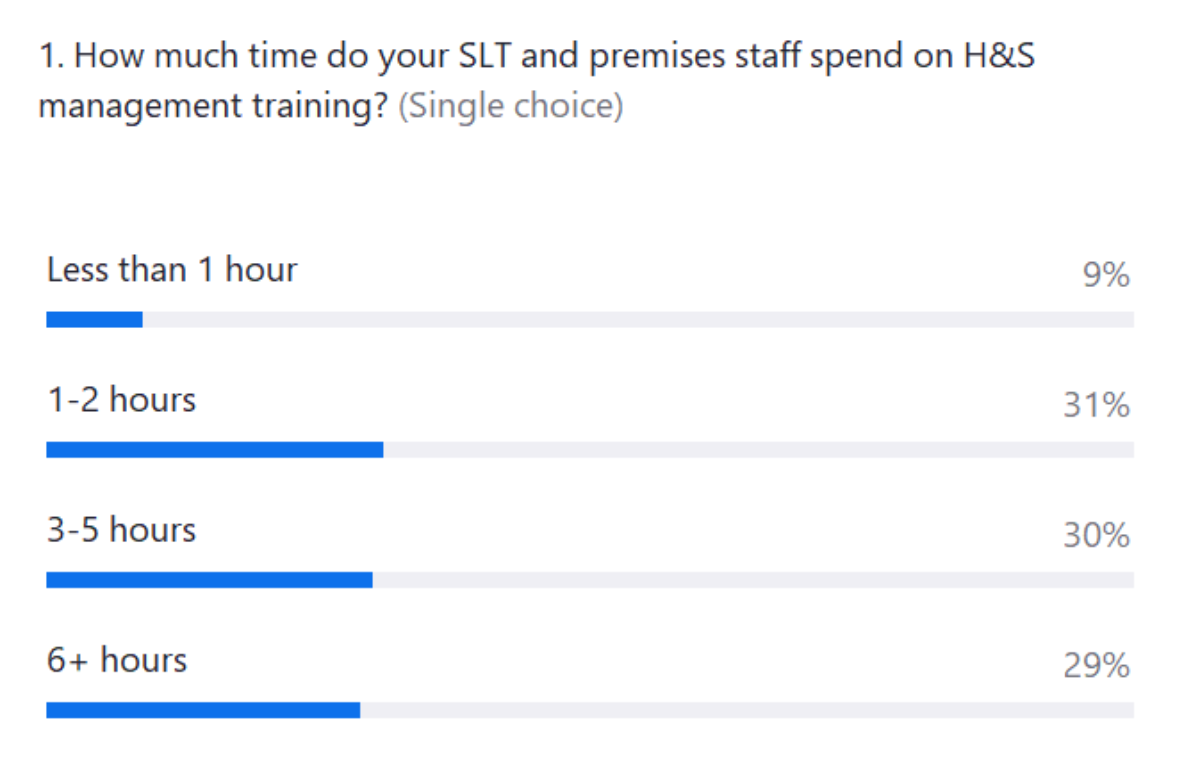Image resolution: width=1200 pixels, height=774 pixels.
Task: Click the question number "1." at the start
Action: 52,57
